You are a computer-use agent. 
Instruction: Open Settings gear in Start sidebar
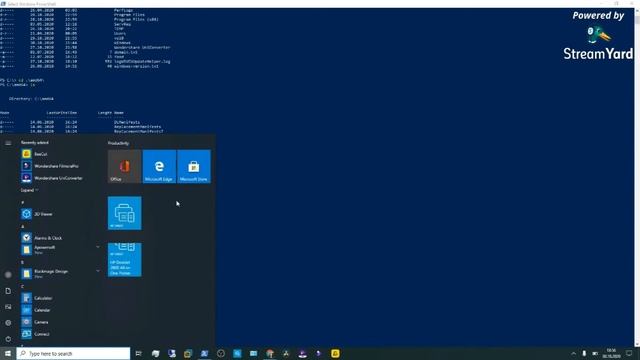8,322
